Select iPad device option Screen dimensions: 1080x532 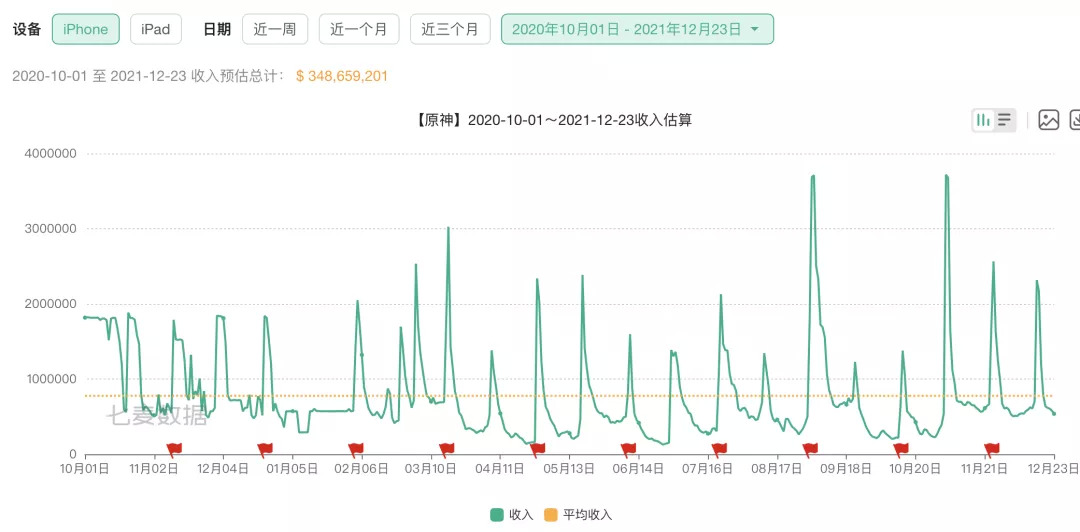(156, 29)
